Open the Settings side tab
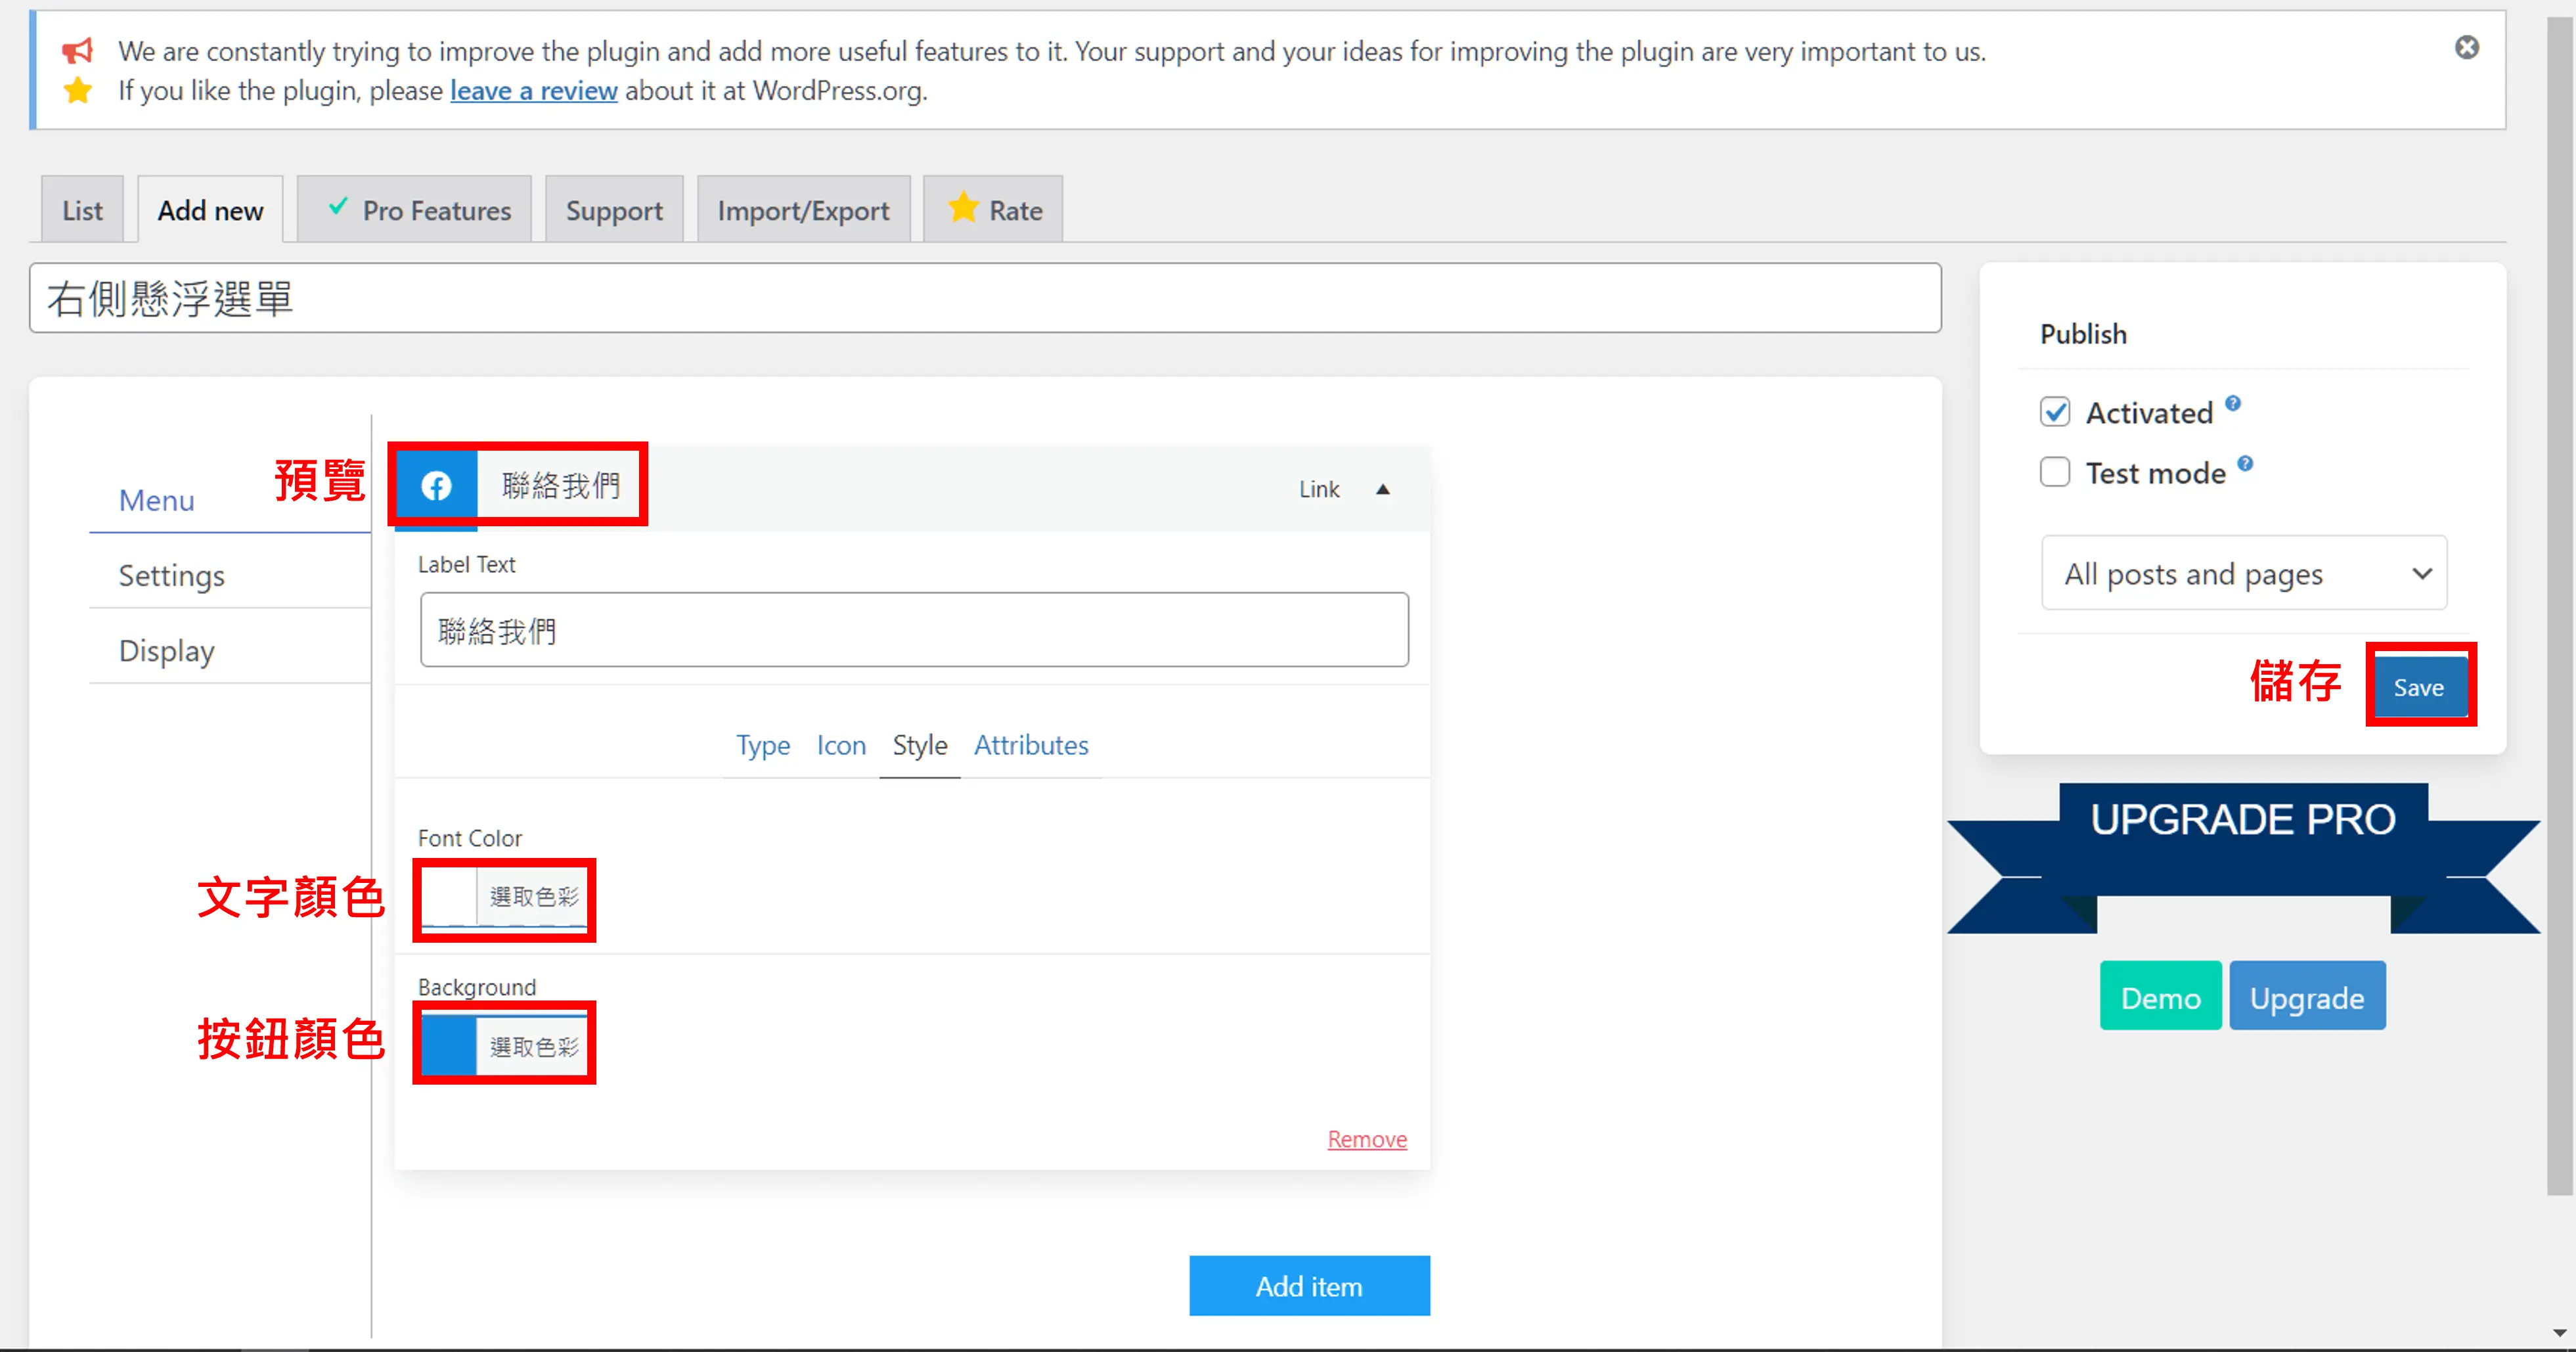 [172, 575]
